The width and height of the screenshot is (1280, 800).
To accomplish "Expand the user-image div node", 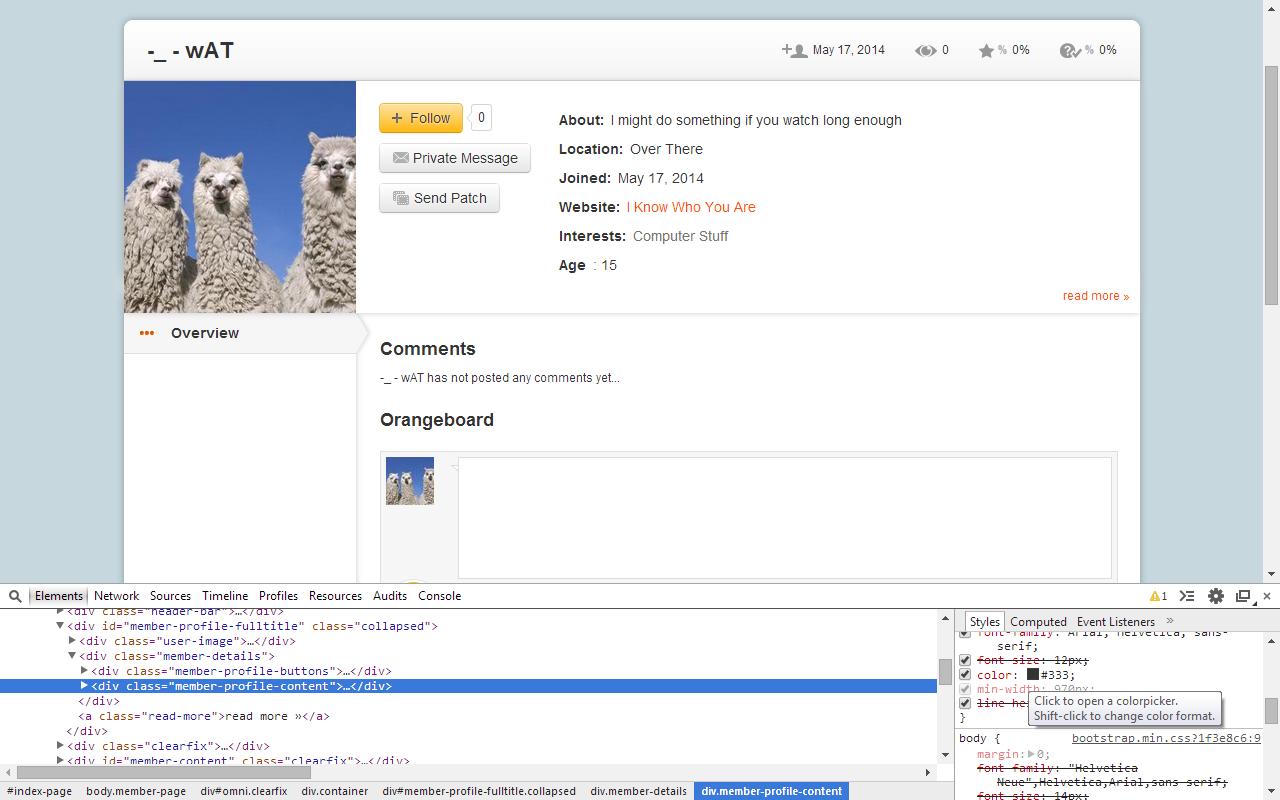I will (x=72, y=641).
